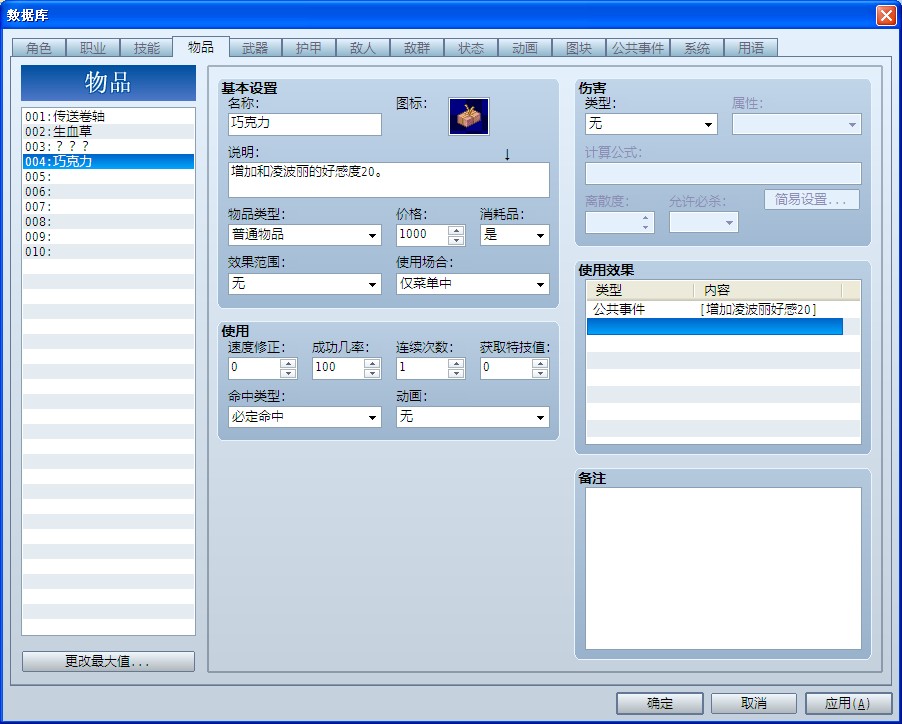The height and width of the screenshot is (724, 902).
Task: Select the 动画 tab
Action: point(525,48)
